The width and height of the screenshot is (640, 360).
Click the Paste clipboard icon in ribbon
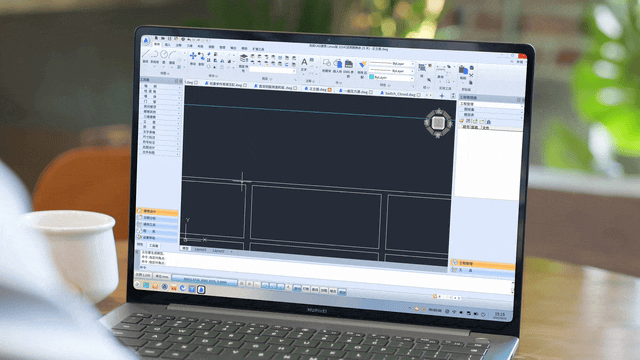463,69
